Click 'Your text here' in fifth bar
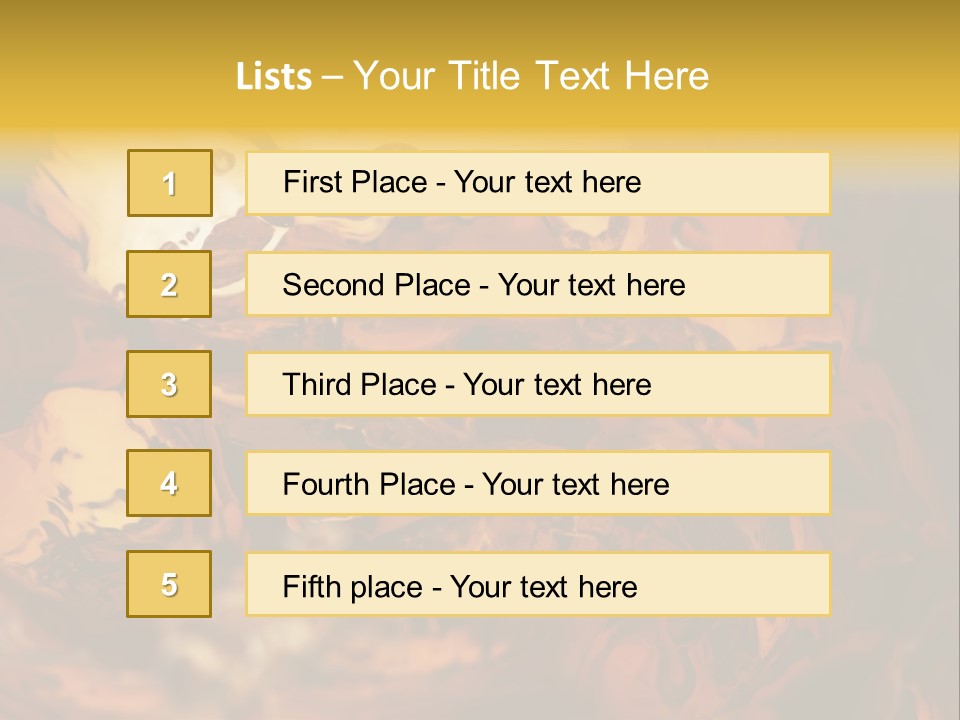Screen dimensions: 960x720 (x=544, y=587)
